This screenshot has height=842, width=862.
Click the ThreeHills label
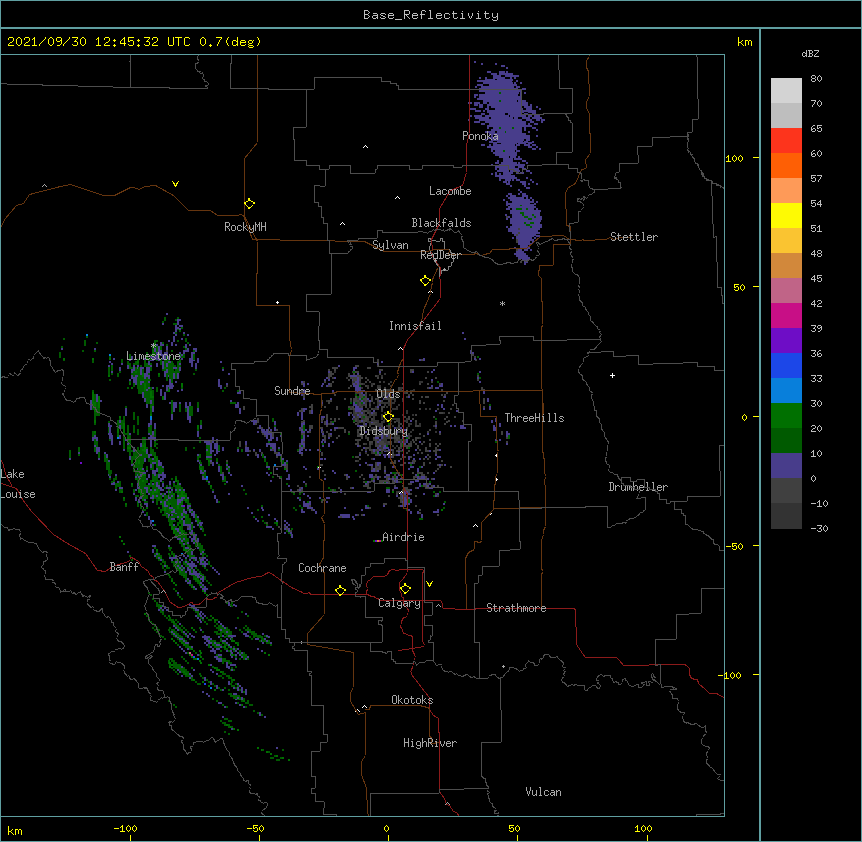[534, 418]
